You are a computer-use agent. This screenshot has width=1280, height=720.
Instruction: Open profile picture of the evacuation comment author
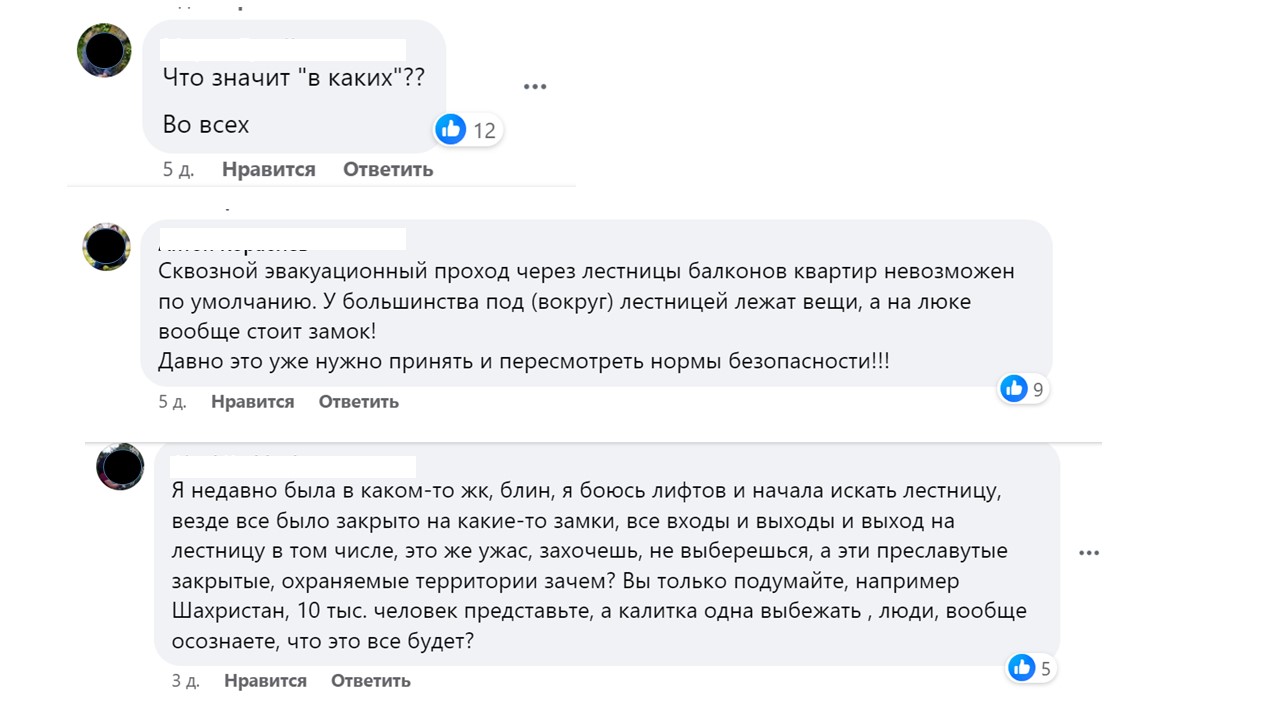[x=107, y=246]
